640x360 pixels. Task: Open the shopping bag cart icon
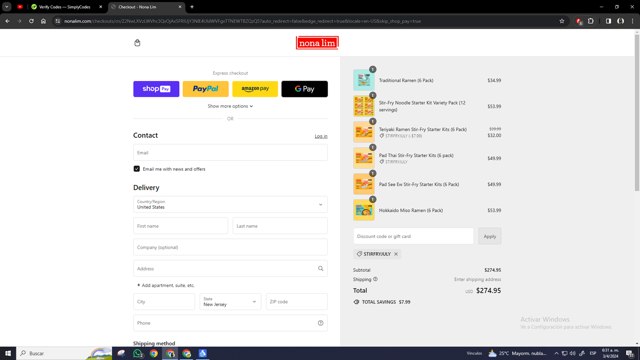(x=137, y=43)
